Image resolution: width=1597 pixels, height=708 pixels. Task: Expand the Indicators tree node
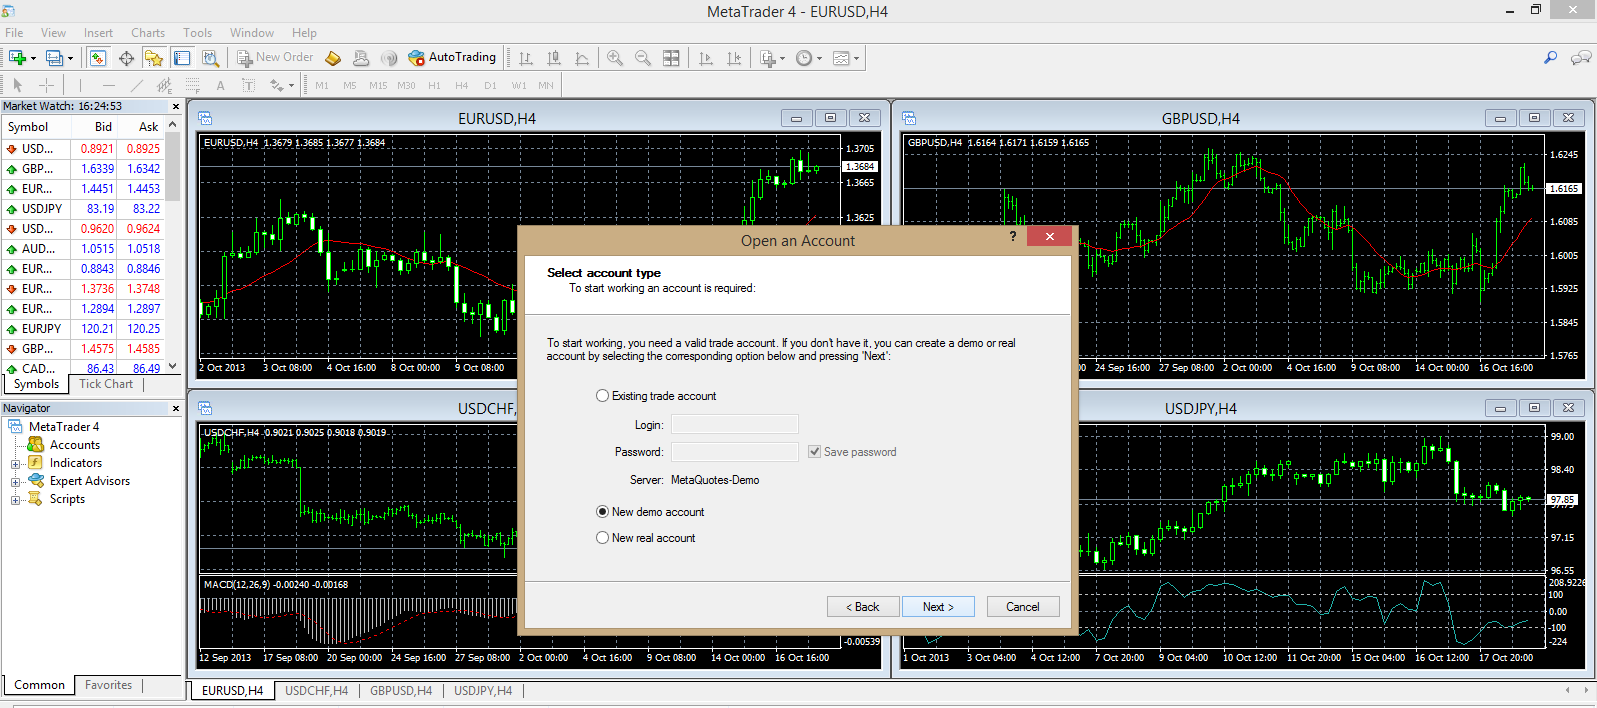(15, 464)
